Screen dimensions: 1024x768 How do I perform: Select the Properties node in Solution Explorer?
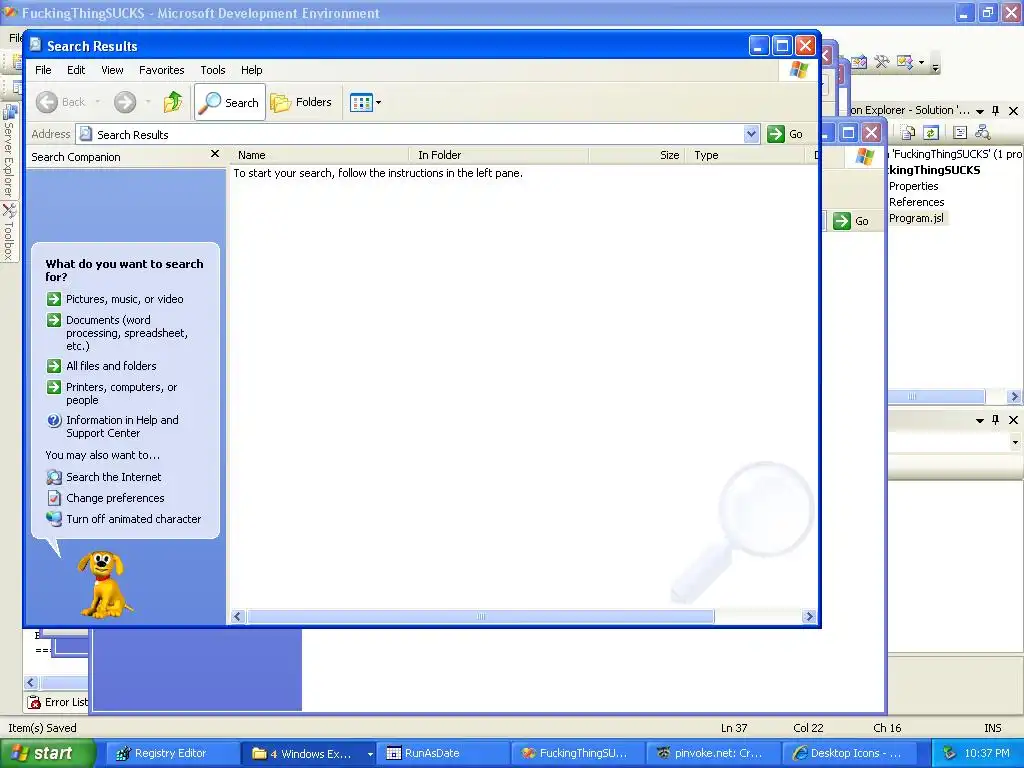click(x=914, y=186)
